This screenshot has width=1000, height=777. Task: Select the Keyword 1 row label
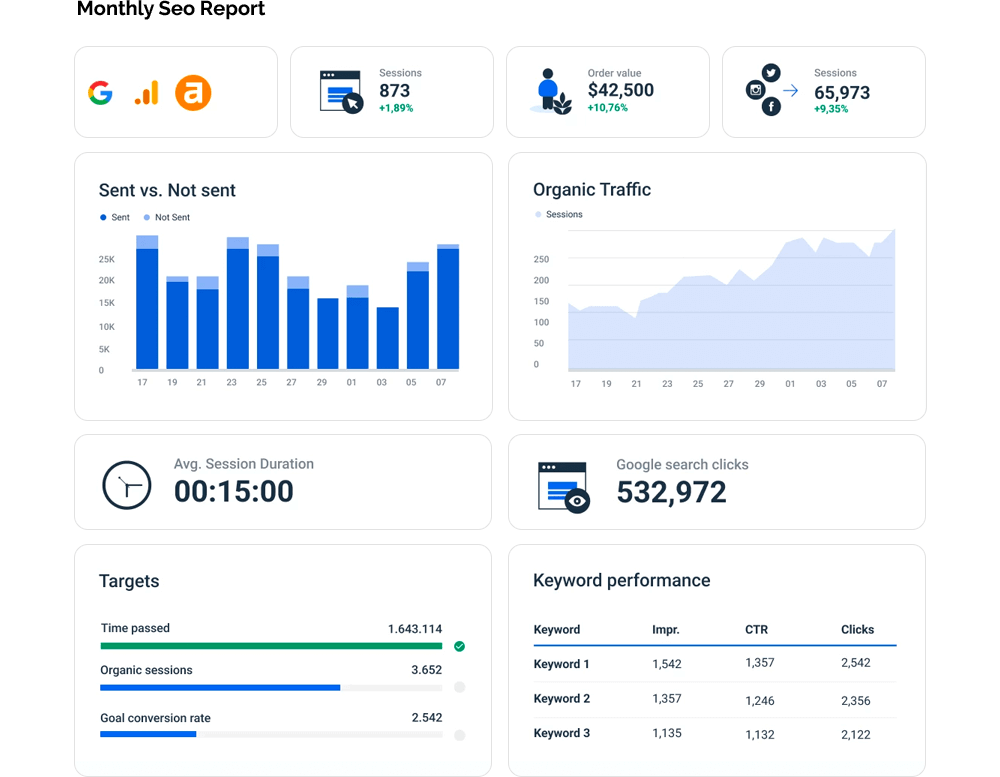[561, 664]
